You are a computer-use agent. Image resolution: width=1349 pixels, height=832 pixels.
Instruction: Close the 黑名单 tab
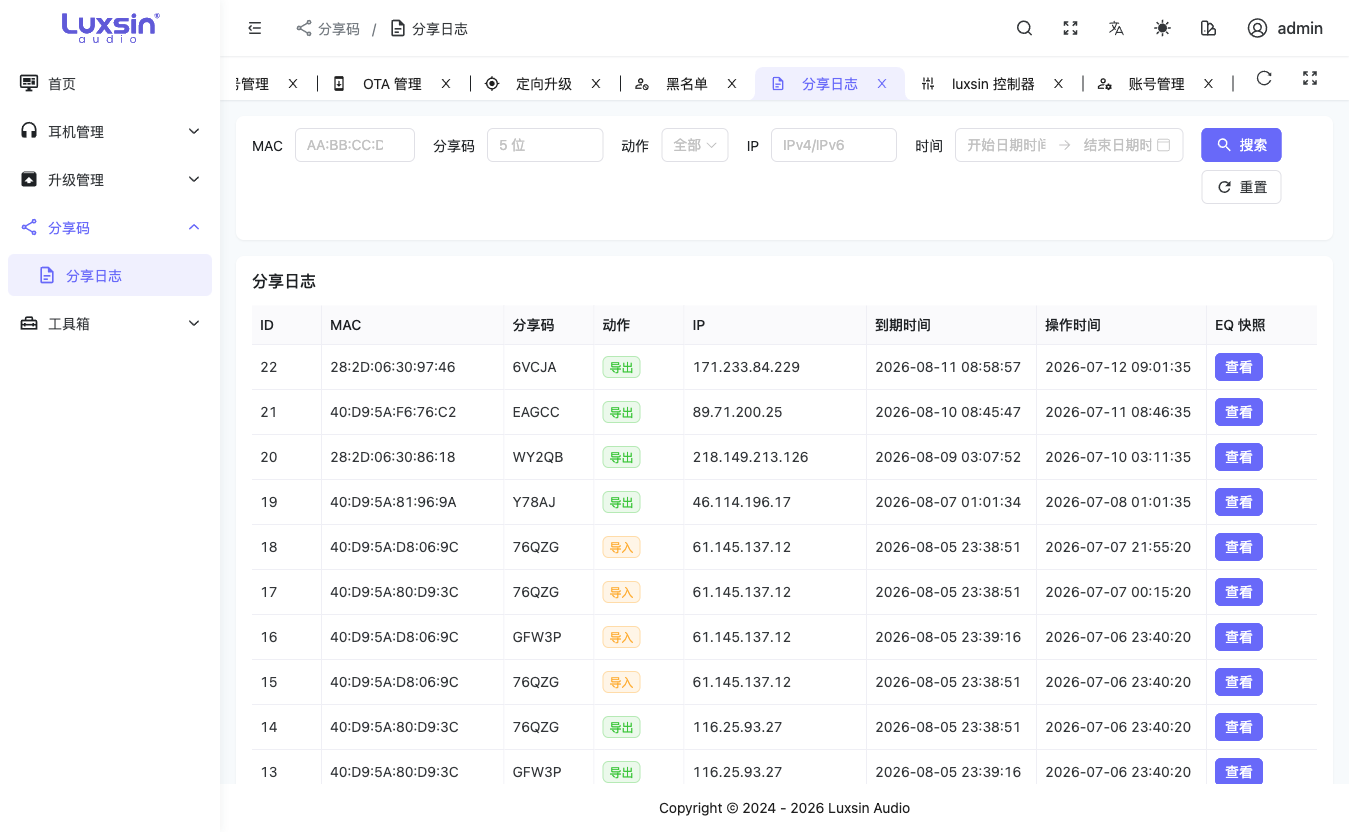click(x=732, y=84)
